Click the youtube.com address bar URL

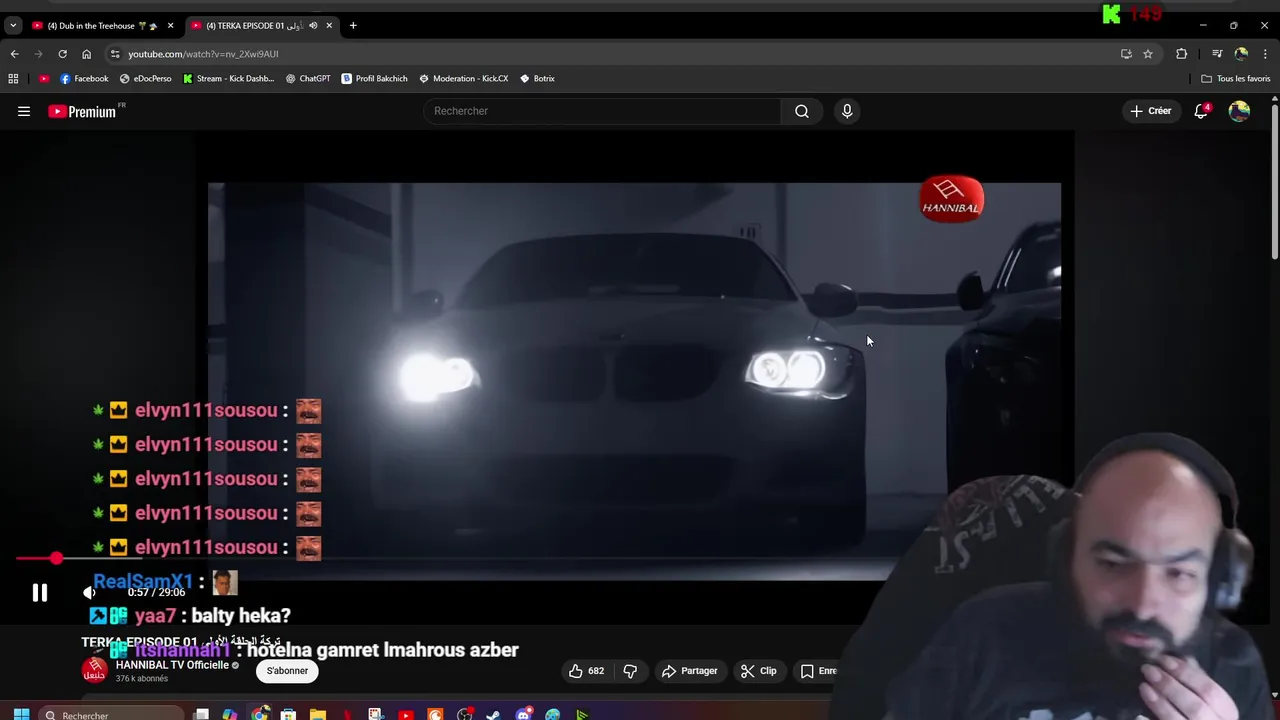(203, 54)
